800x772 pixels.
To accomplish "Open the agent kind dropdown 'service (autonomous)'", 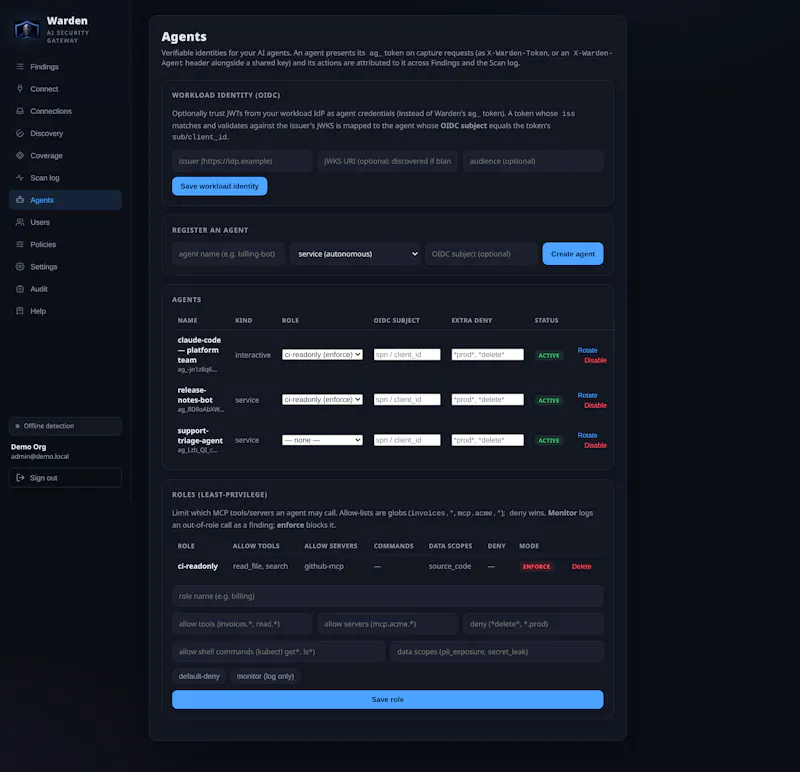I will click(355, 254).
